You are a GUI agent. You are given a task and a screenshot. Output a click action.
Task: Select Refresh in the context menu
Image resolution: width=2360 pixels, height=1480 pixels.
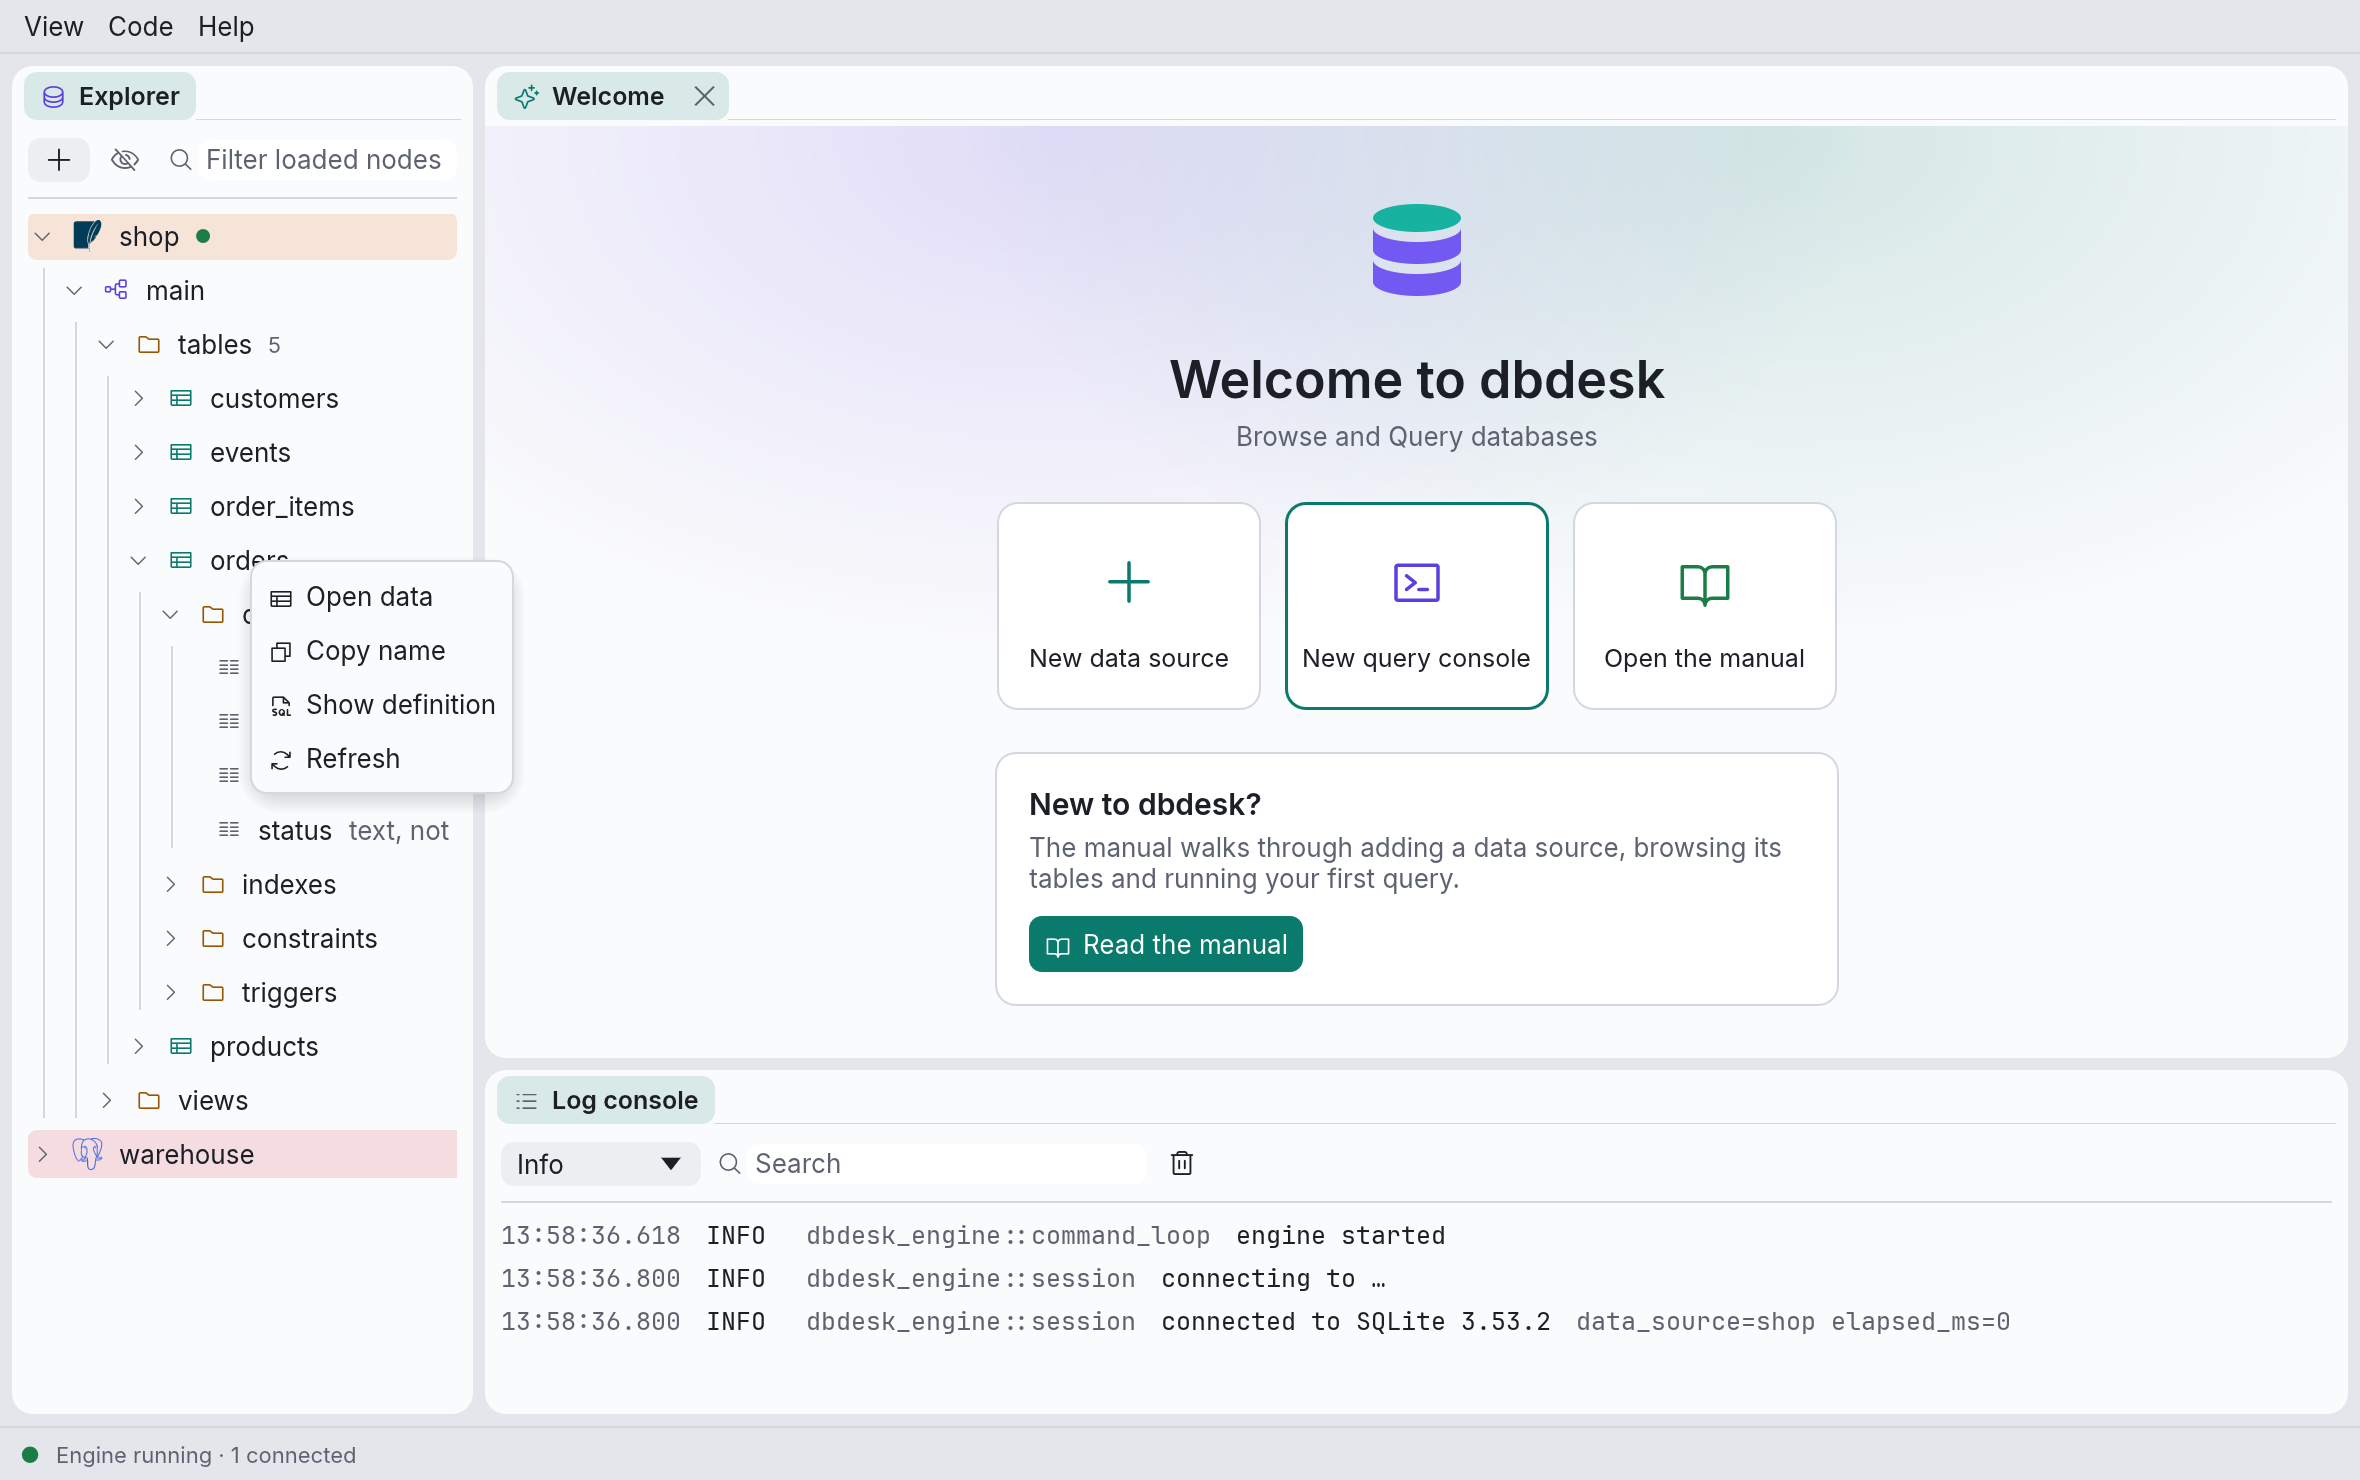click(382, 759)
